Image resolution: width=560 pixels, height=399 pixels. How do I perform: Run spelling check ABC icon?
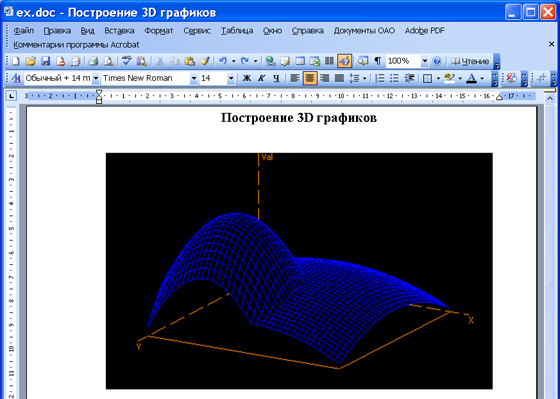[x=126, y=61]
